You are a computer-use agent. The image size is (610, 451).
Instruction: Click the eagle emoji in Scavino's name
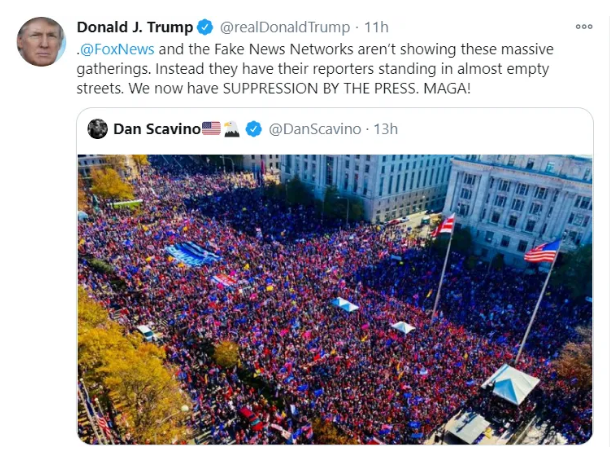(231, 129)
